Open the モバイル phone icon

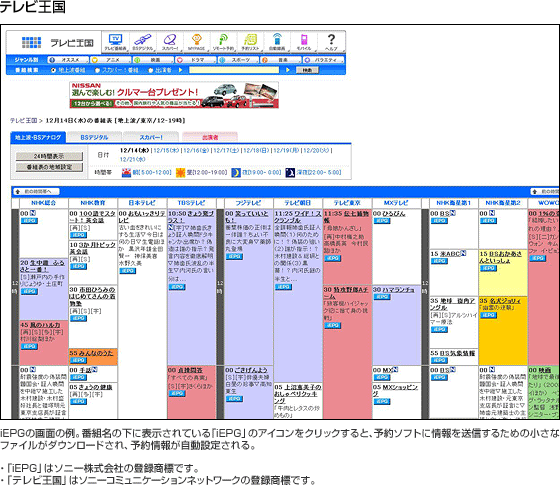click(x=304, y=42)
